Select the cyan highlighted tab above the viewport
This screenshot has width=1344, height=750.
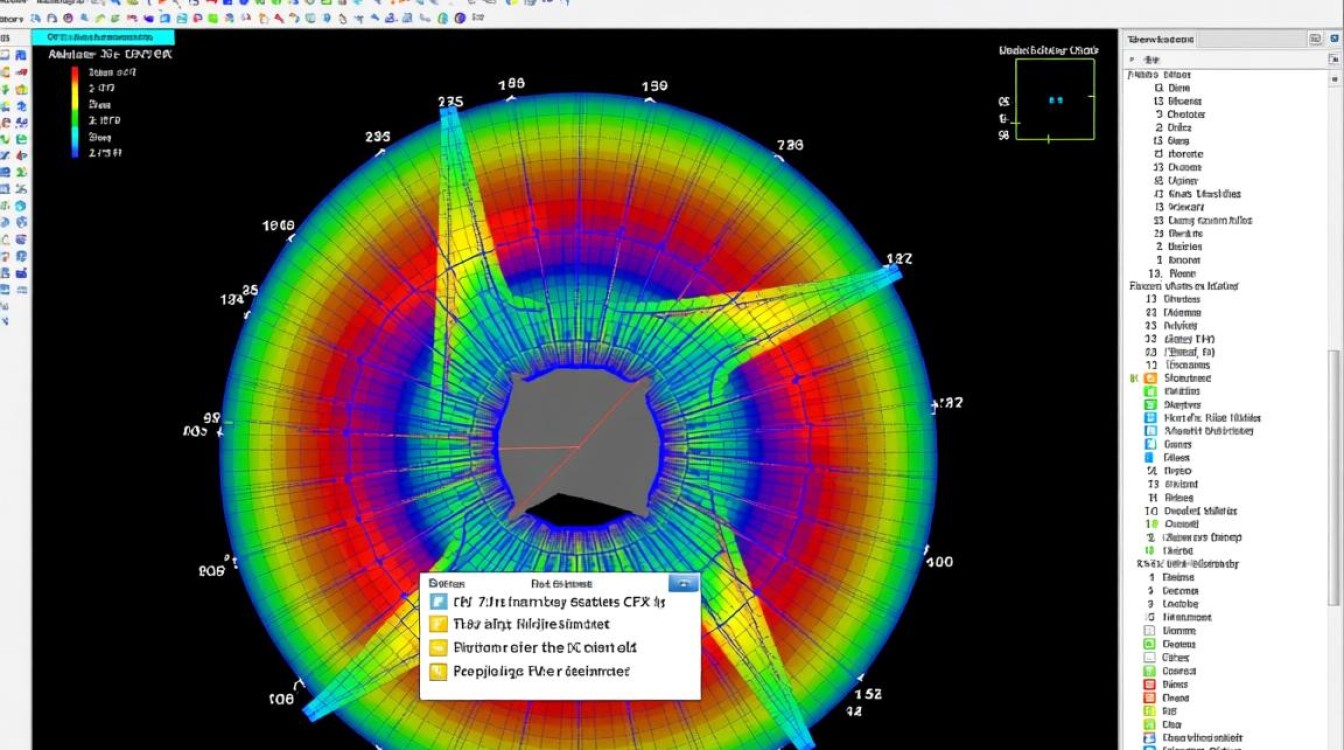pos(103,37)
